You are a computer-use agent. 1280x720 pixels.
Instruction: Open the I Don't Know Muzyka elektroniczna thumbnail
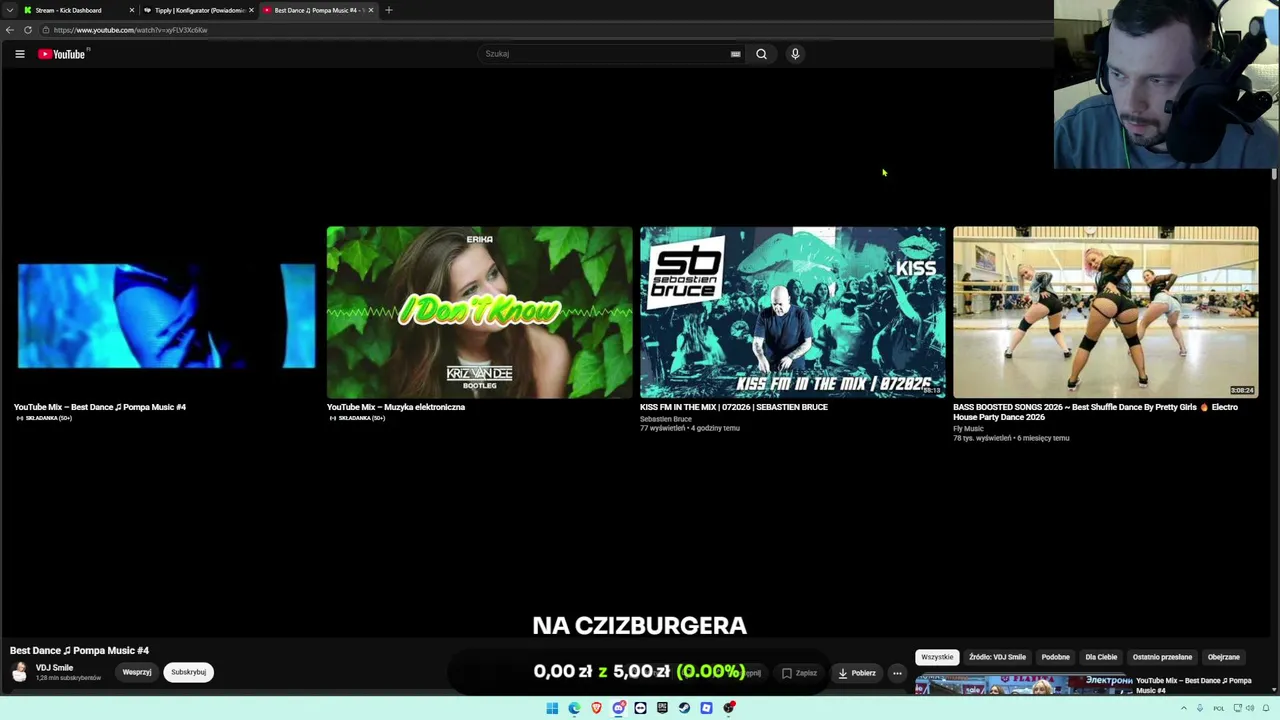(479, 312)
